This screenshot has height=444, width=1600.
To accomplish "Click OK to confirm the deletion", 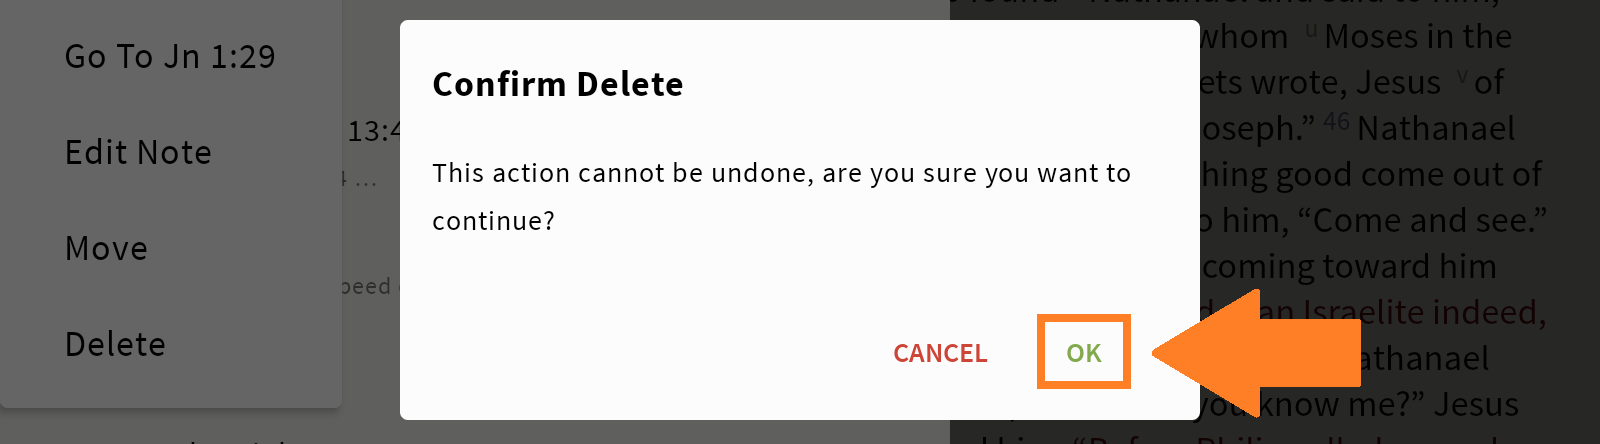I will pos(1083,352).
